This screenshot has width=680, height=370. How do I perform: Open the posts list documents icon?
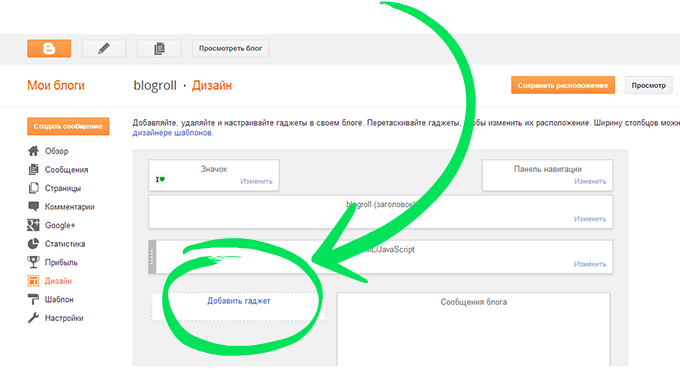click(x=159, y=49)
